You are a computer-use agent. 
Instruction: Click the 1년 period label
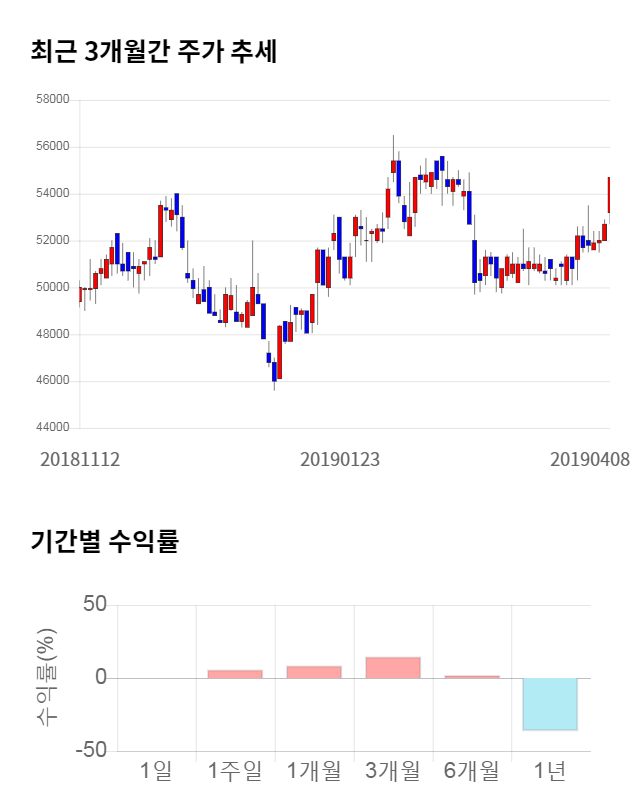point(550,771)
